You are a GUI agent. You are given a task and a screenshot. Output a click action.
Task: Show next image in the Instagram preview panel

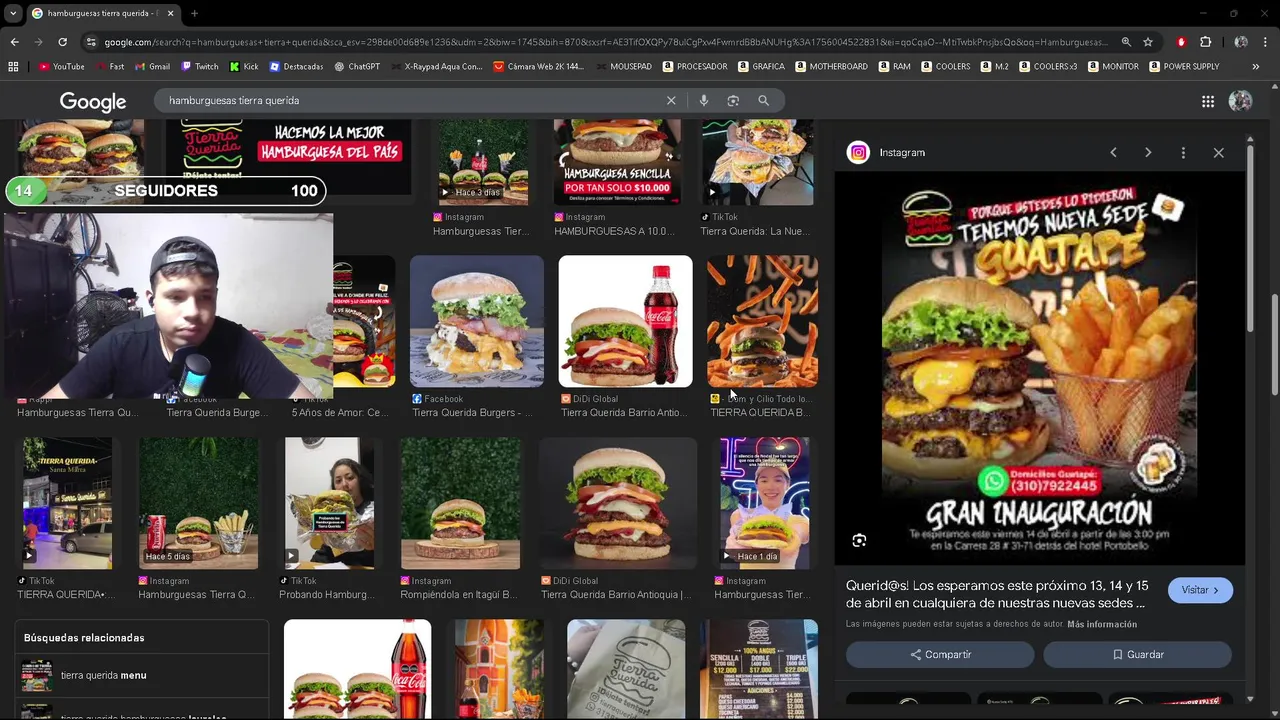1148,153
